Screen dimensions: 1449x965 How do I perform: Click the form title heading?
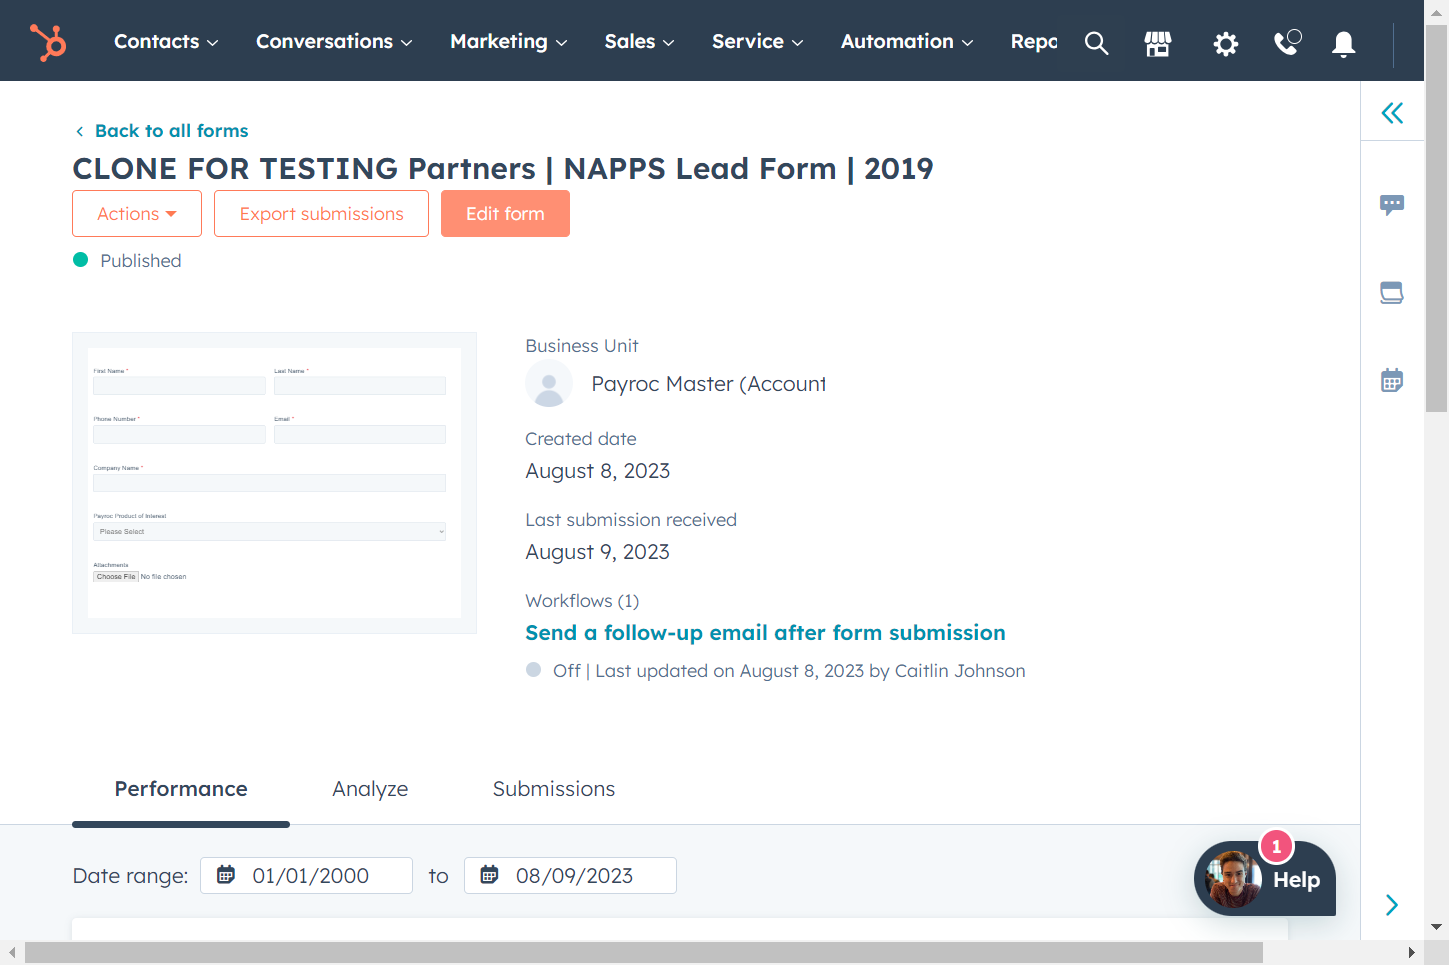pos(503,168)
